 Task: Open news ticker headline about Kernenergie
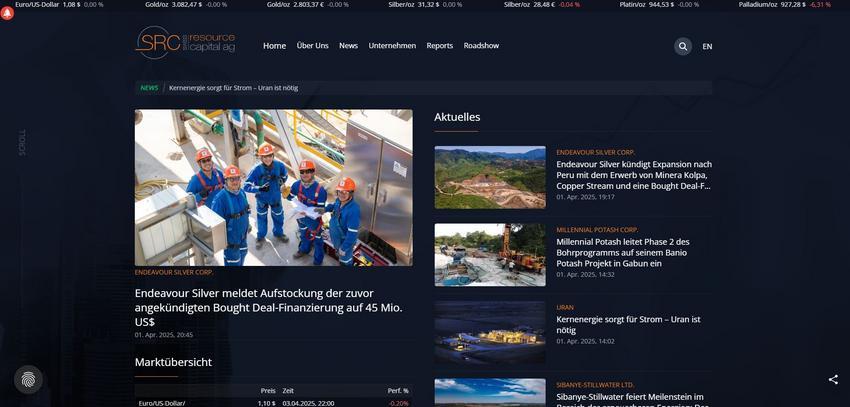pyautogui.click(x=234, y=88)
